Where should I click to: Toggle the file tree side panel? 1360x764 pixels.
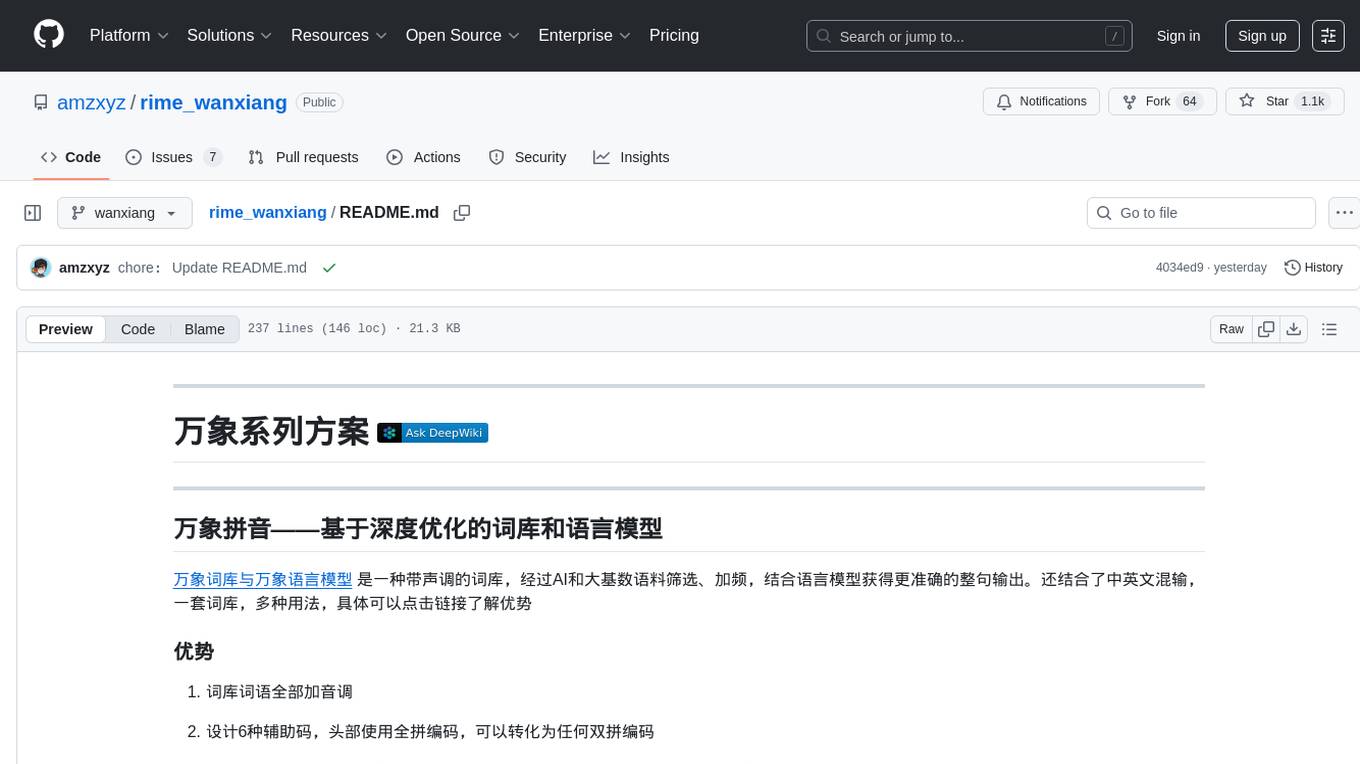[x=33, y=213]
